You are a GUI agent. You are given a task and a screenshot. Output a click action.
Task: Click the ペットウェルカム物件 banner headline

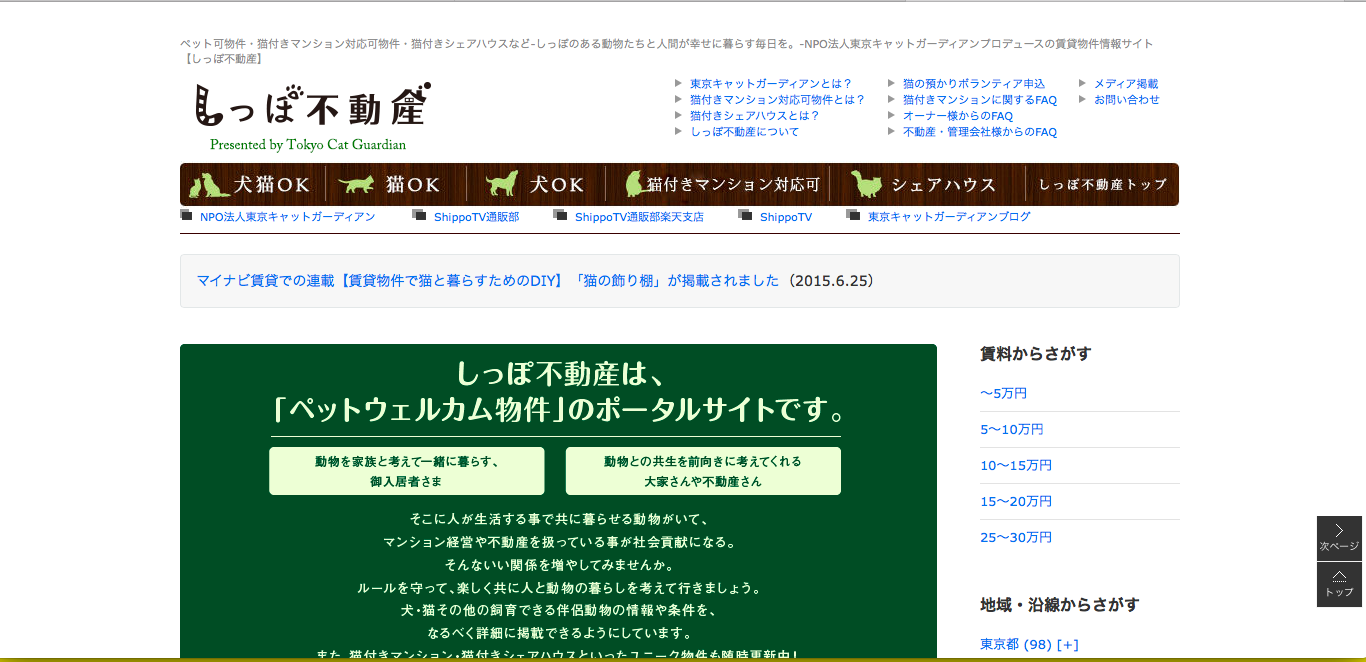(560, 410)
